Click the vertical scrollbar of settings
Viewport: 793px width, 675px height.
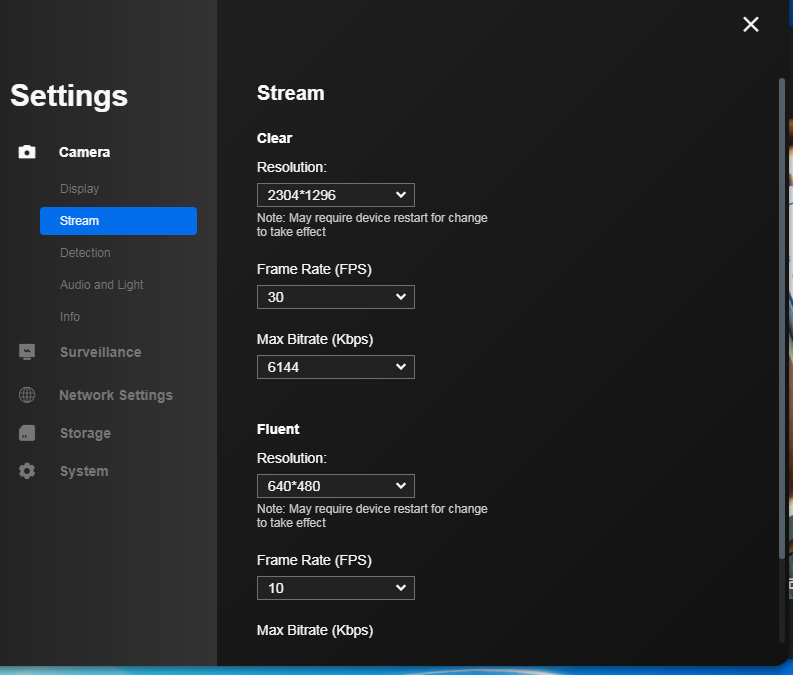coord(782,320)
